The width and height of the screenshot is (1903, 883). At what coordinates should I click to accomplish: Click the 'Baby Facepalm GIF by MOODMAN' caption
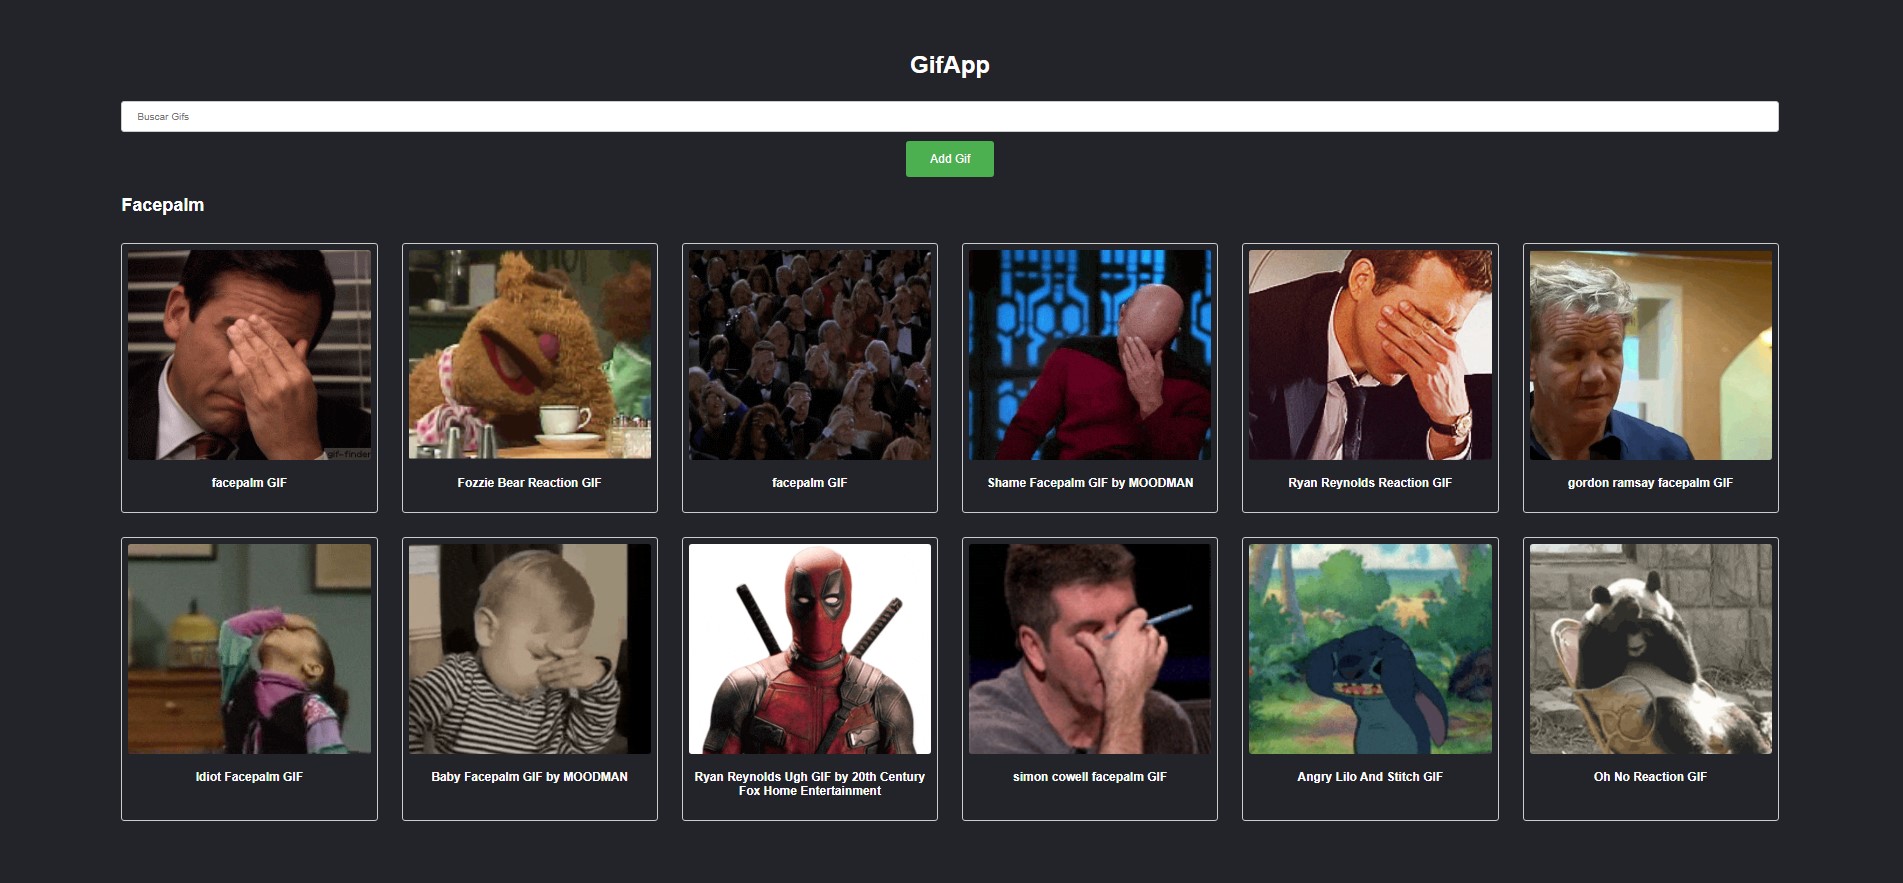pos(530,777)
